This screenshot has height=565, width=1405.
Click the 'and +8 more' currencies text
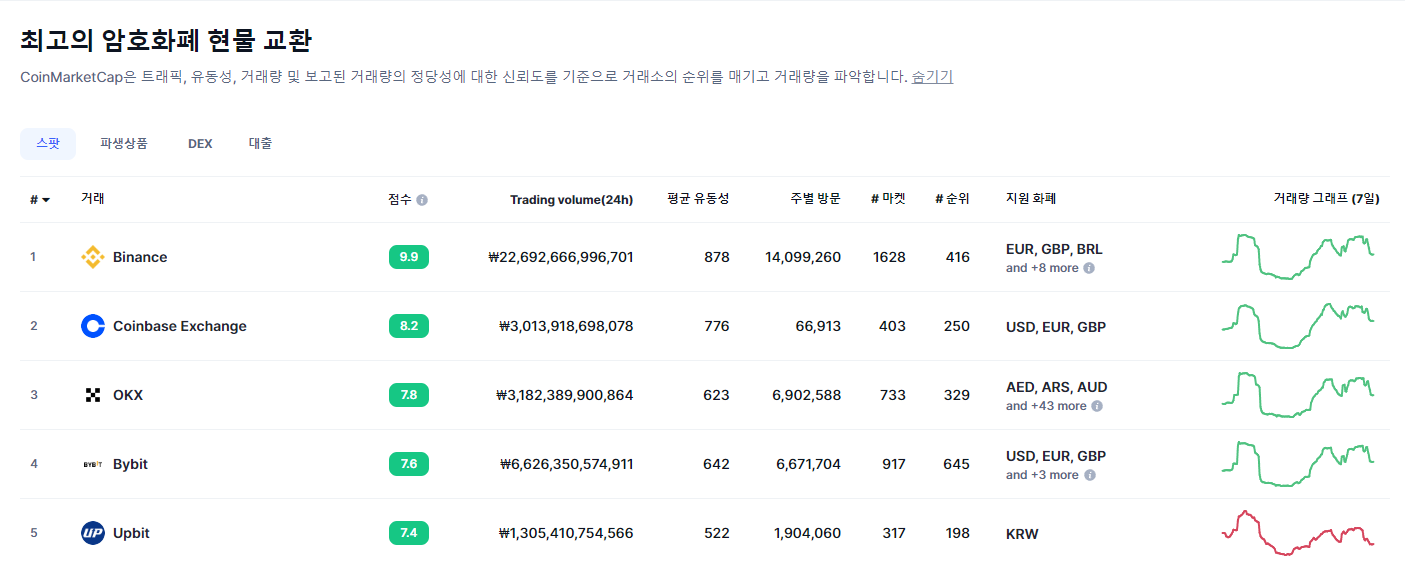click(x=1042, y=268)
